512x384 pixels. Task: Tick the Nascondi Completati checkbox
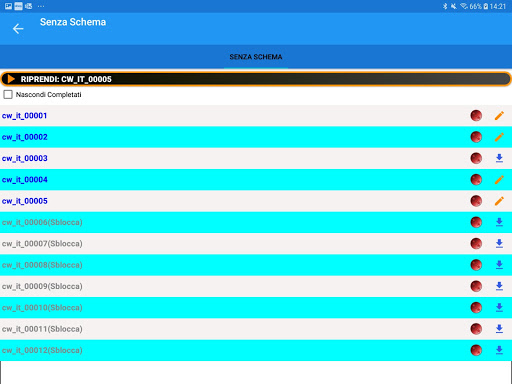(x=8, y=95)
